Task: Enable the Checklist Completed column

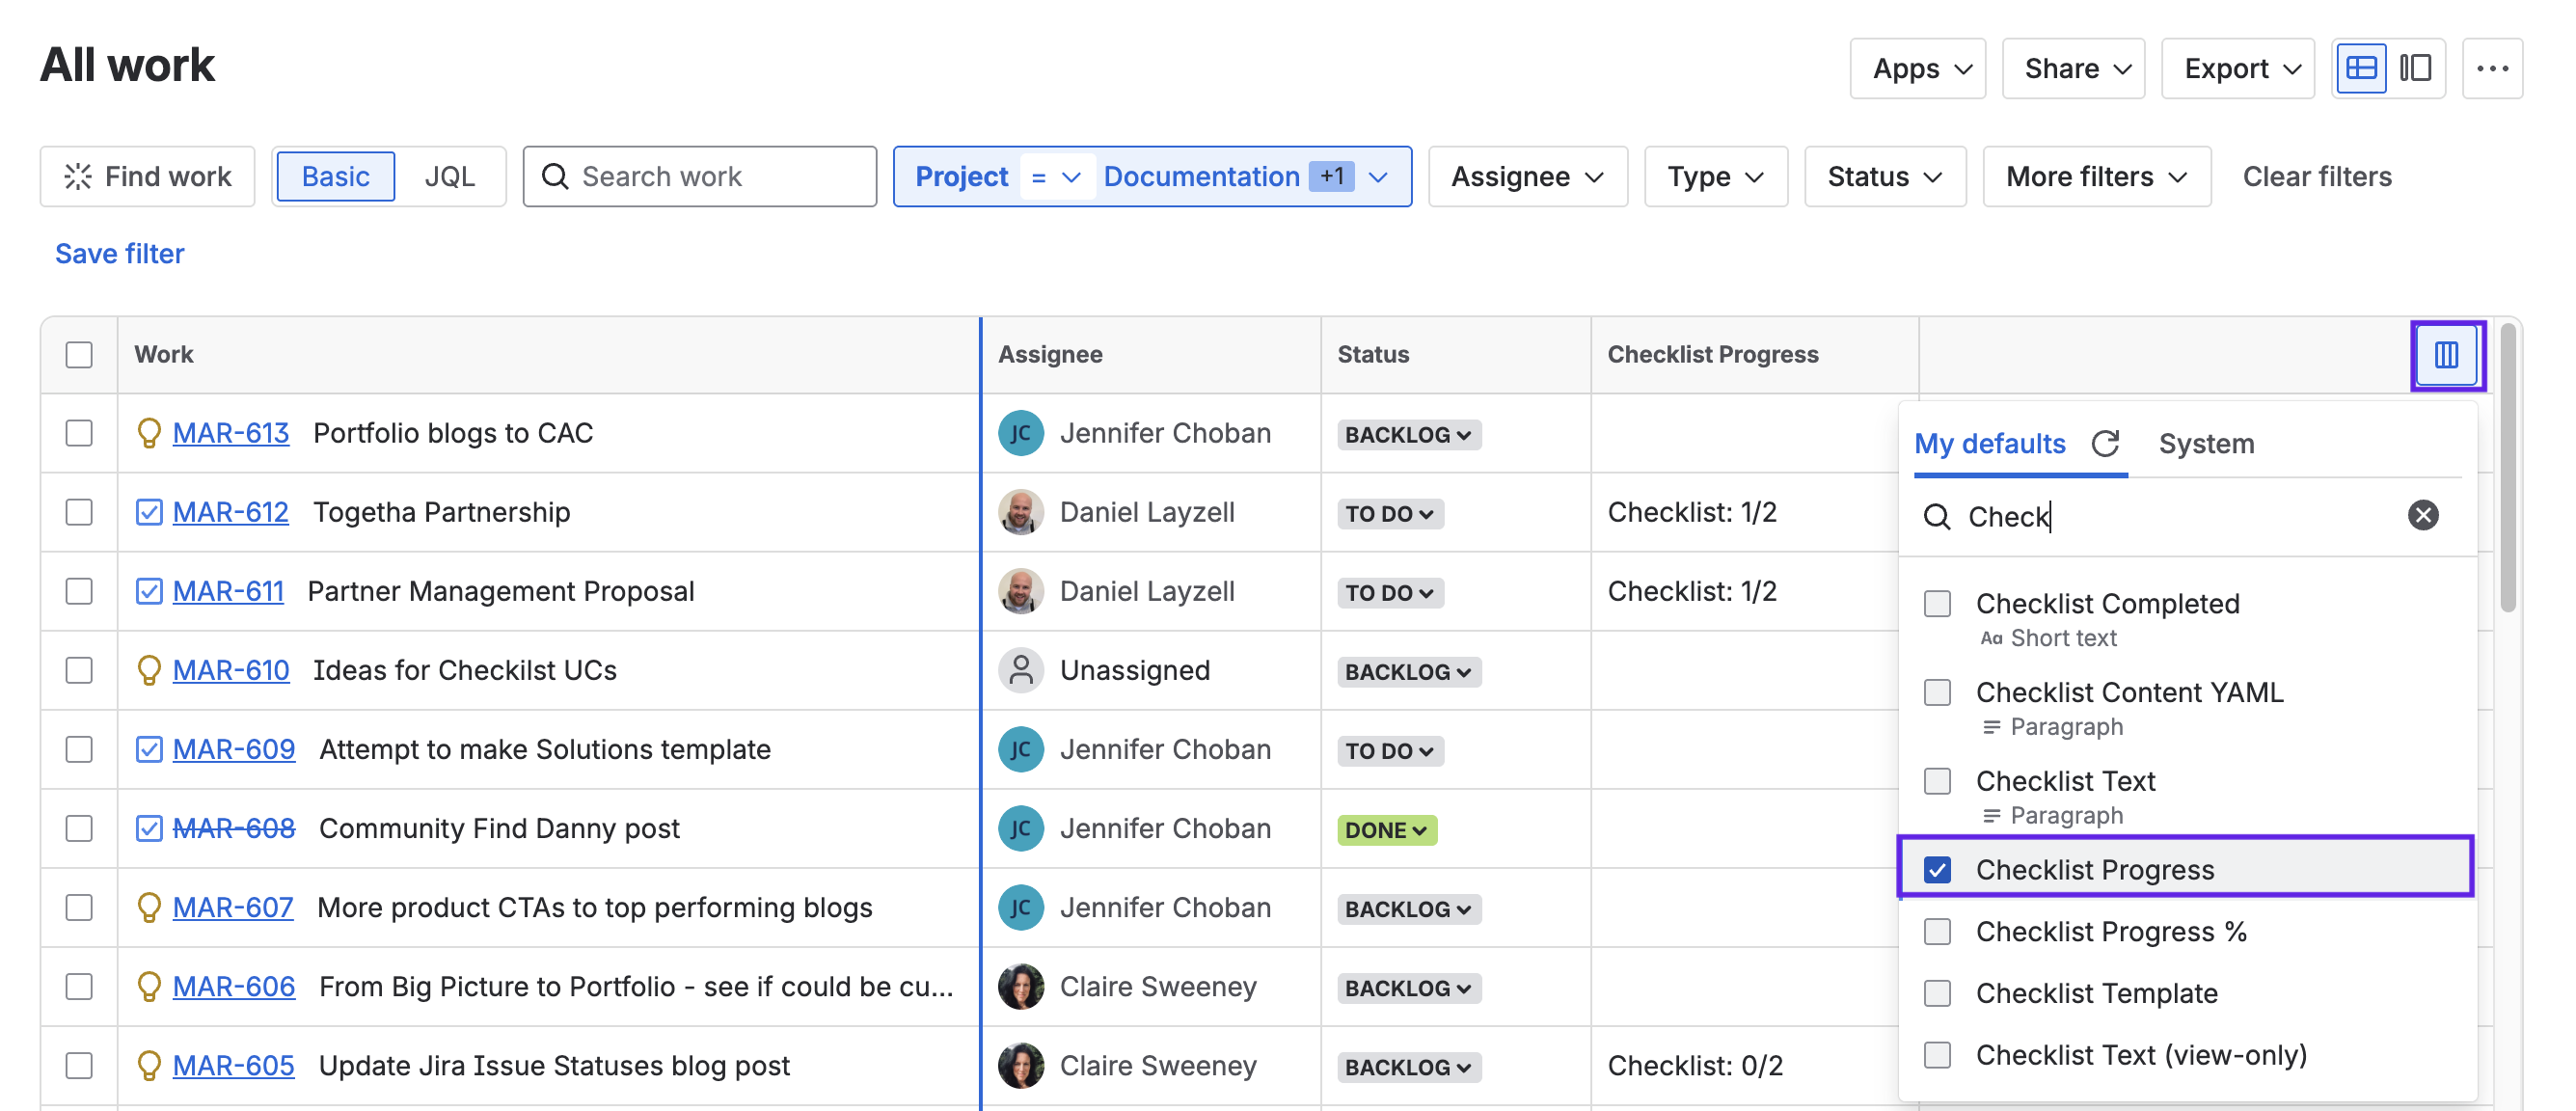Action: [1936, 603]
